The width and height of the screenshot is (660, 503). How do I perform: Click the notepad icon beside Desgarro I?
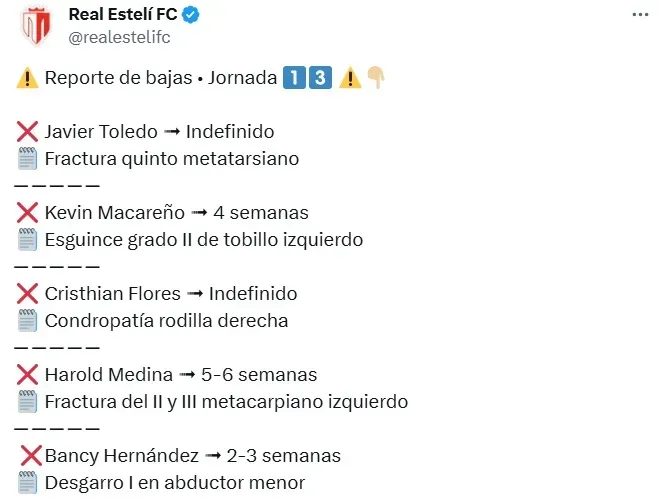point(28,484)
